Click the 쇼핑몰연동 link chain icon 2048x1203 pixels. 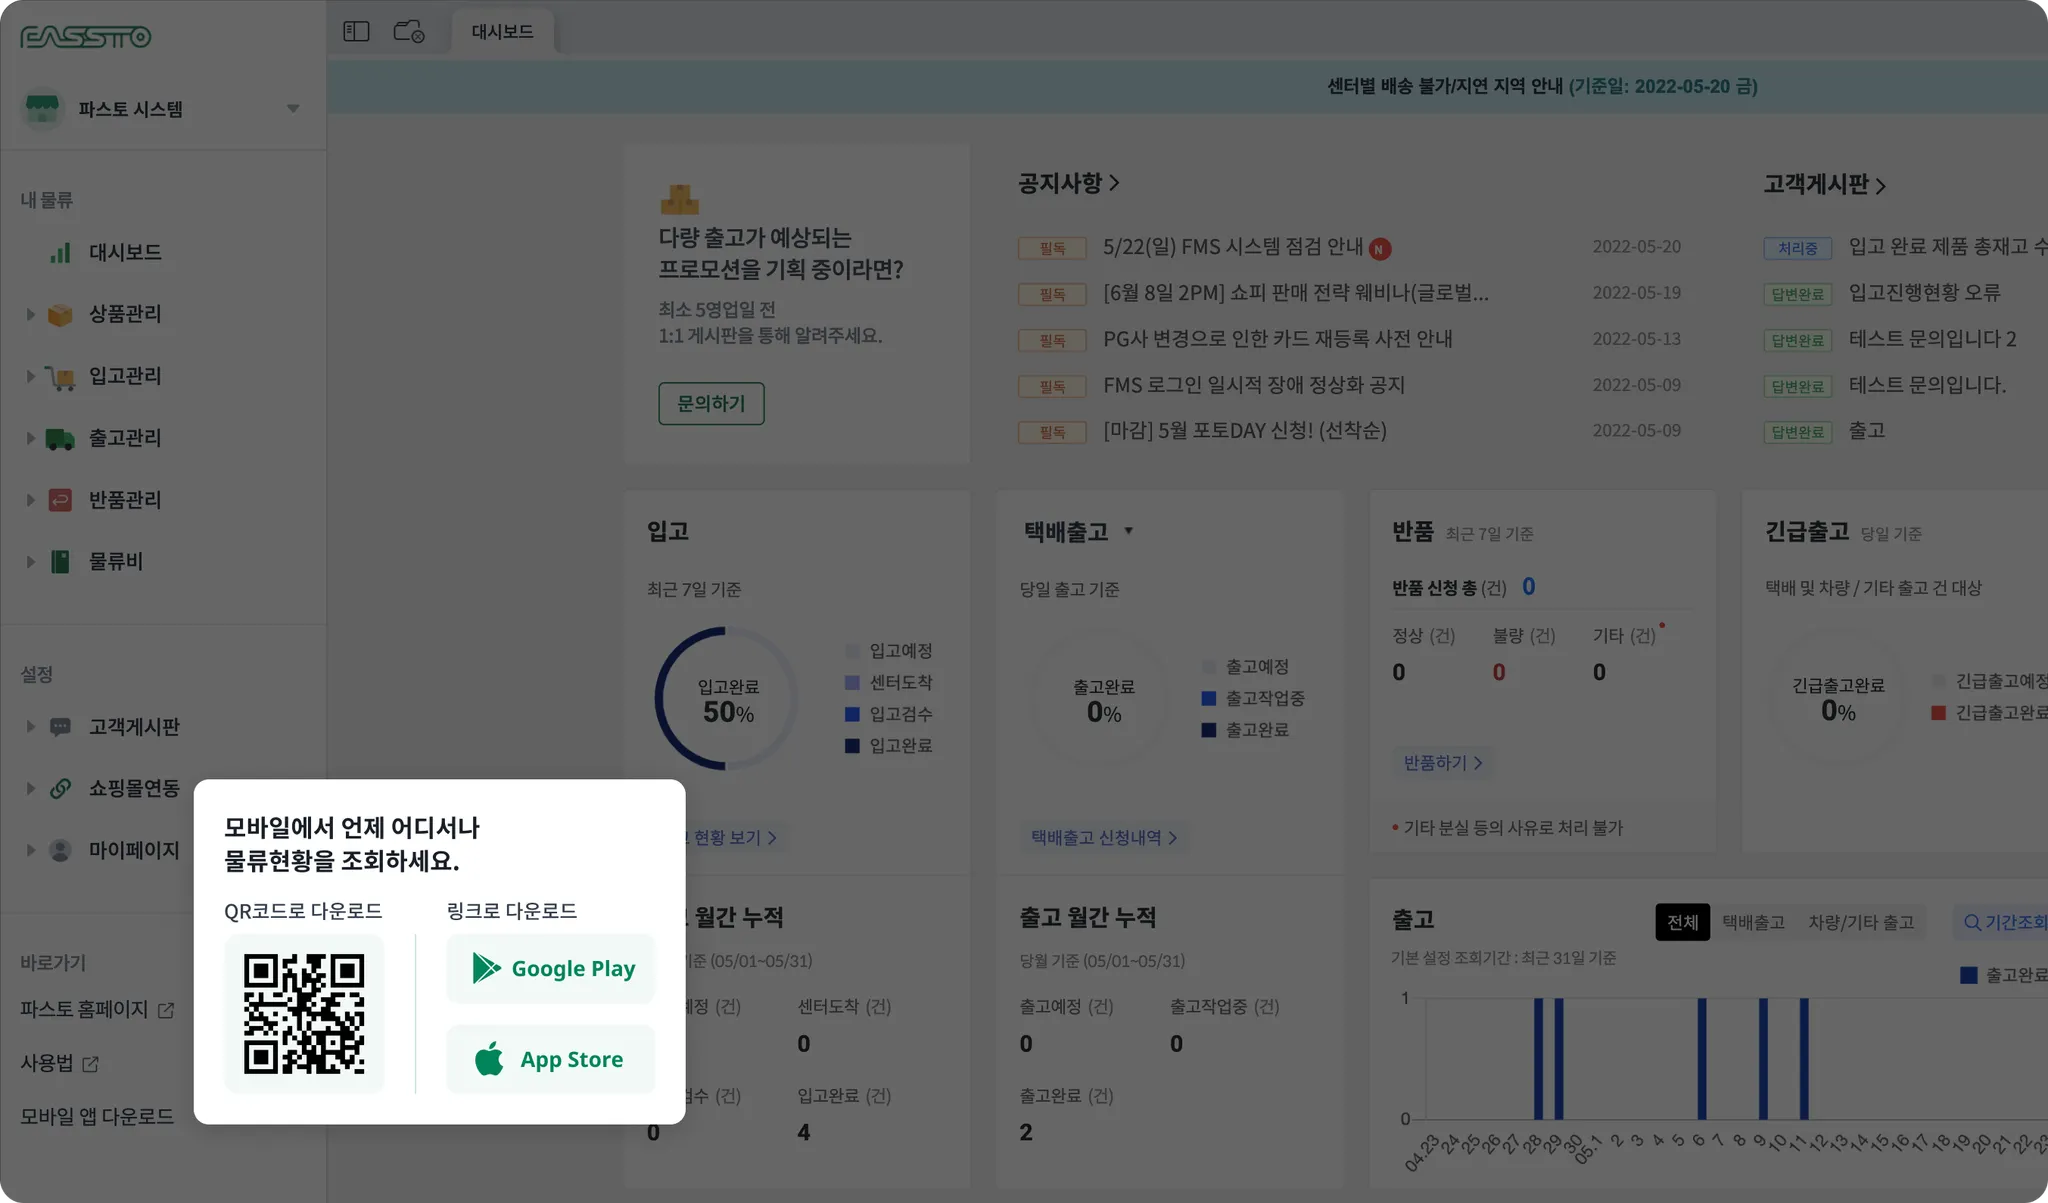(60, 788)
